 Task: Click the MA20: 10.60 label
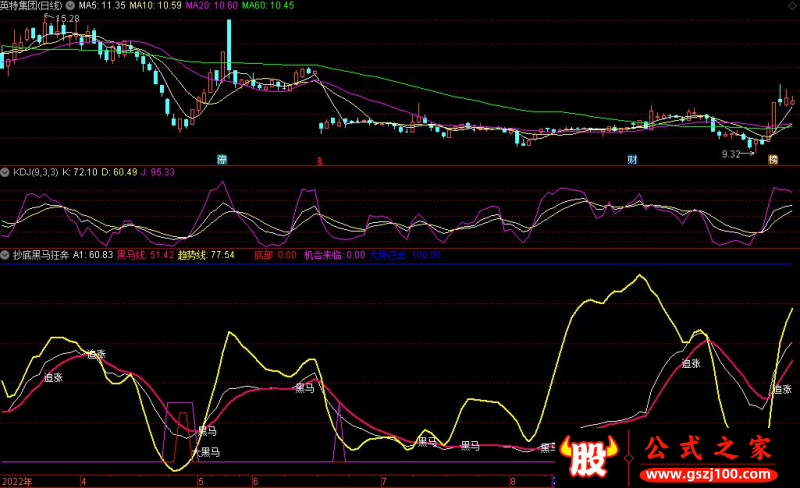[x=212, y=6]
